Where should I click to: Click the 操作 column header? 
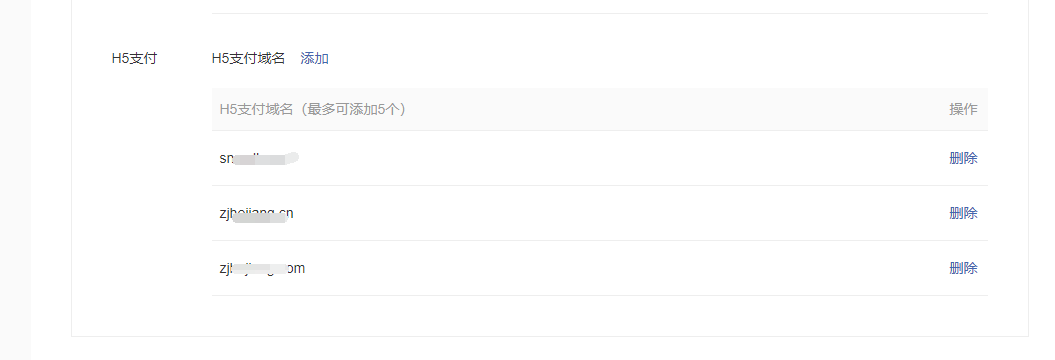point(963,109)
